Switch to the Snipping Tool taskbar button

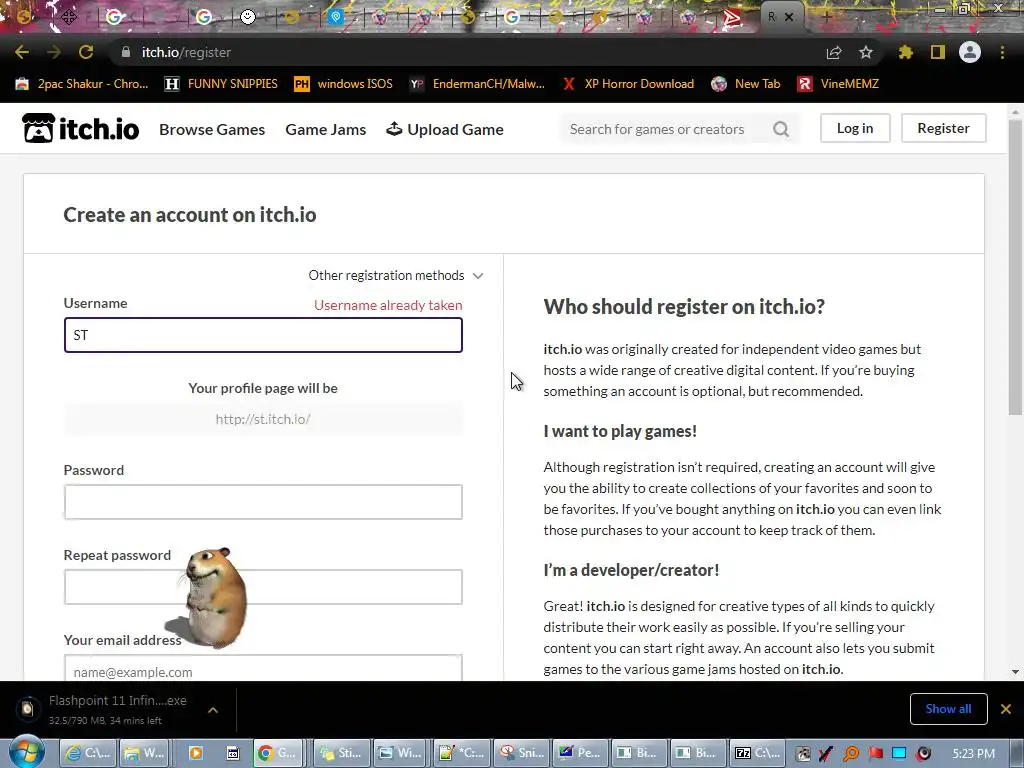coord(521,753)
